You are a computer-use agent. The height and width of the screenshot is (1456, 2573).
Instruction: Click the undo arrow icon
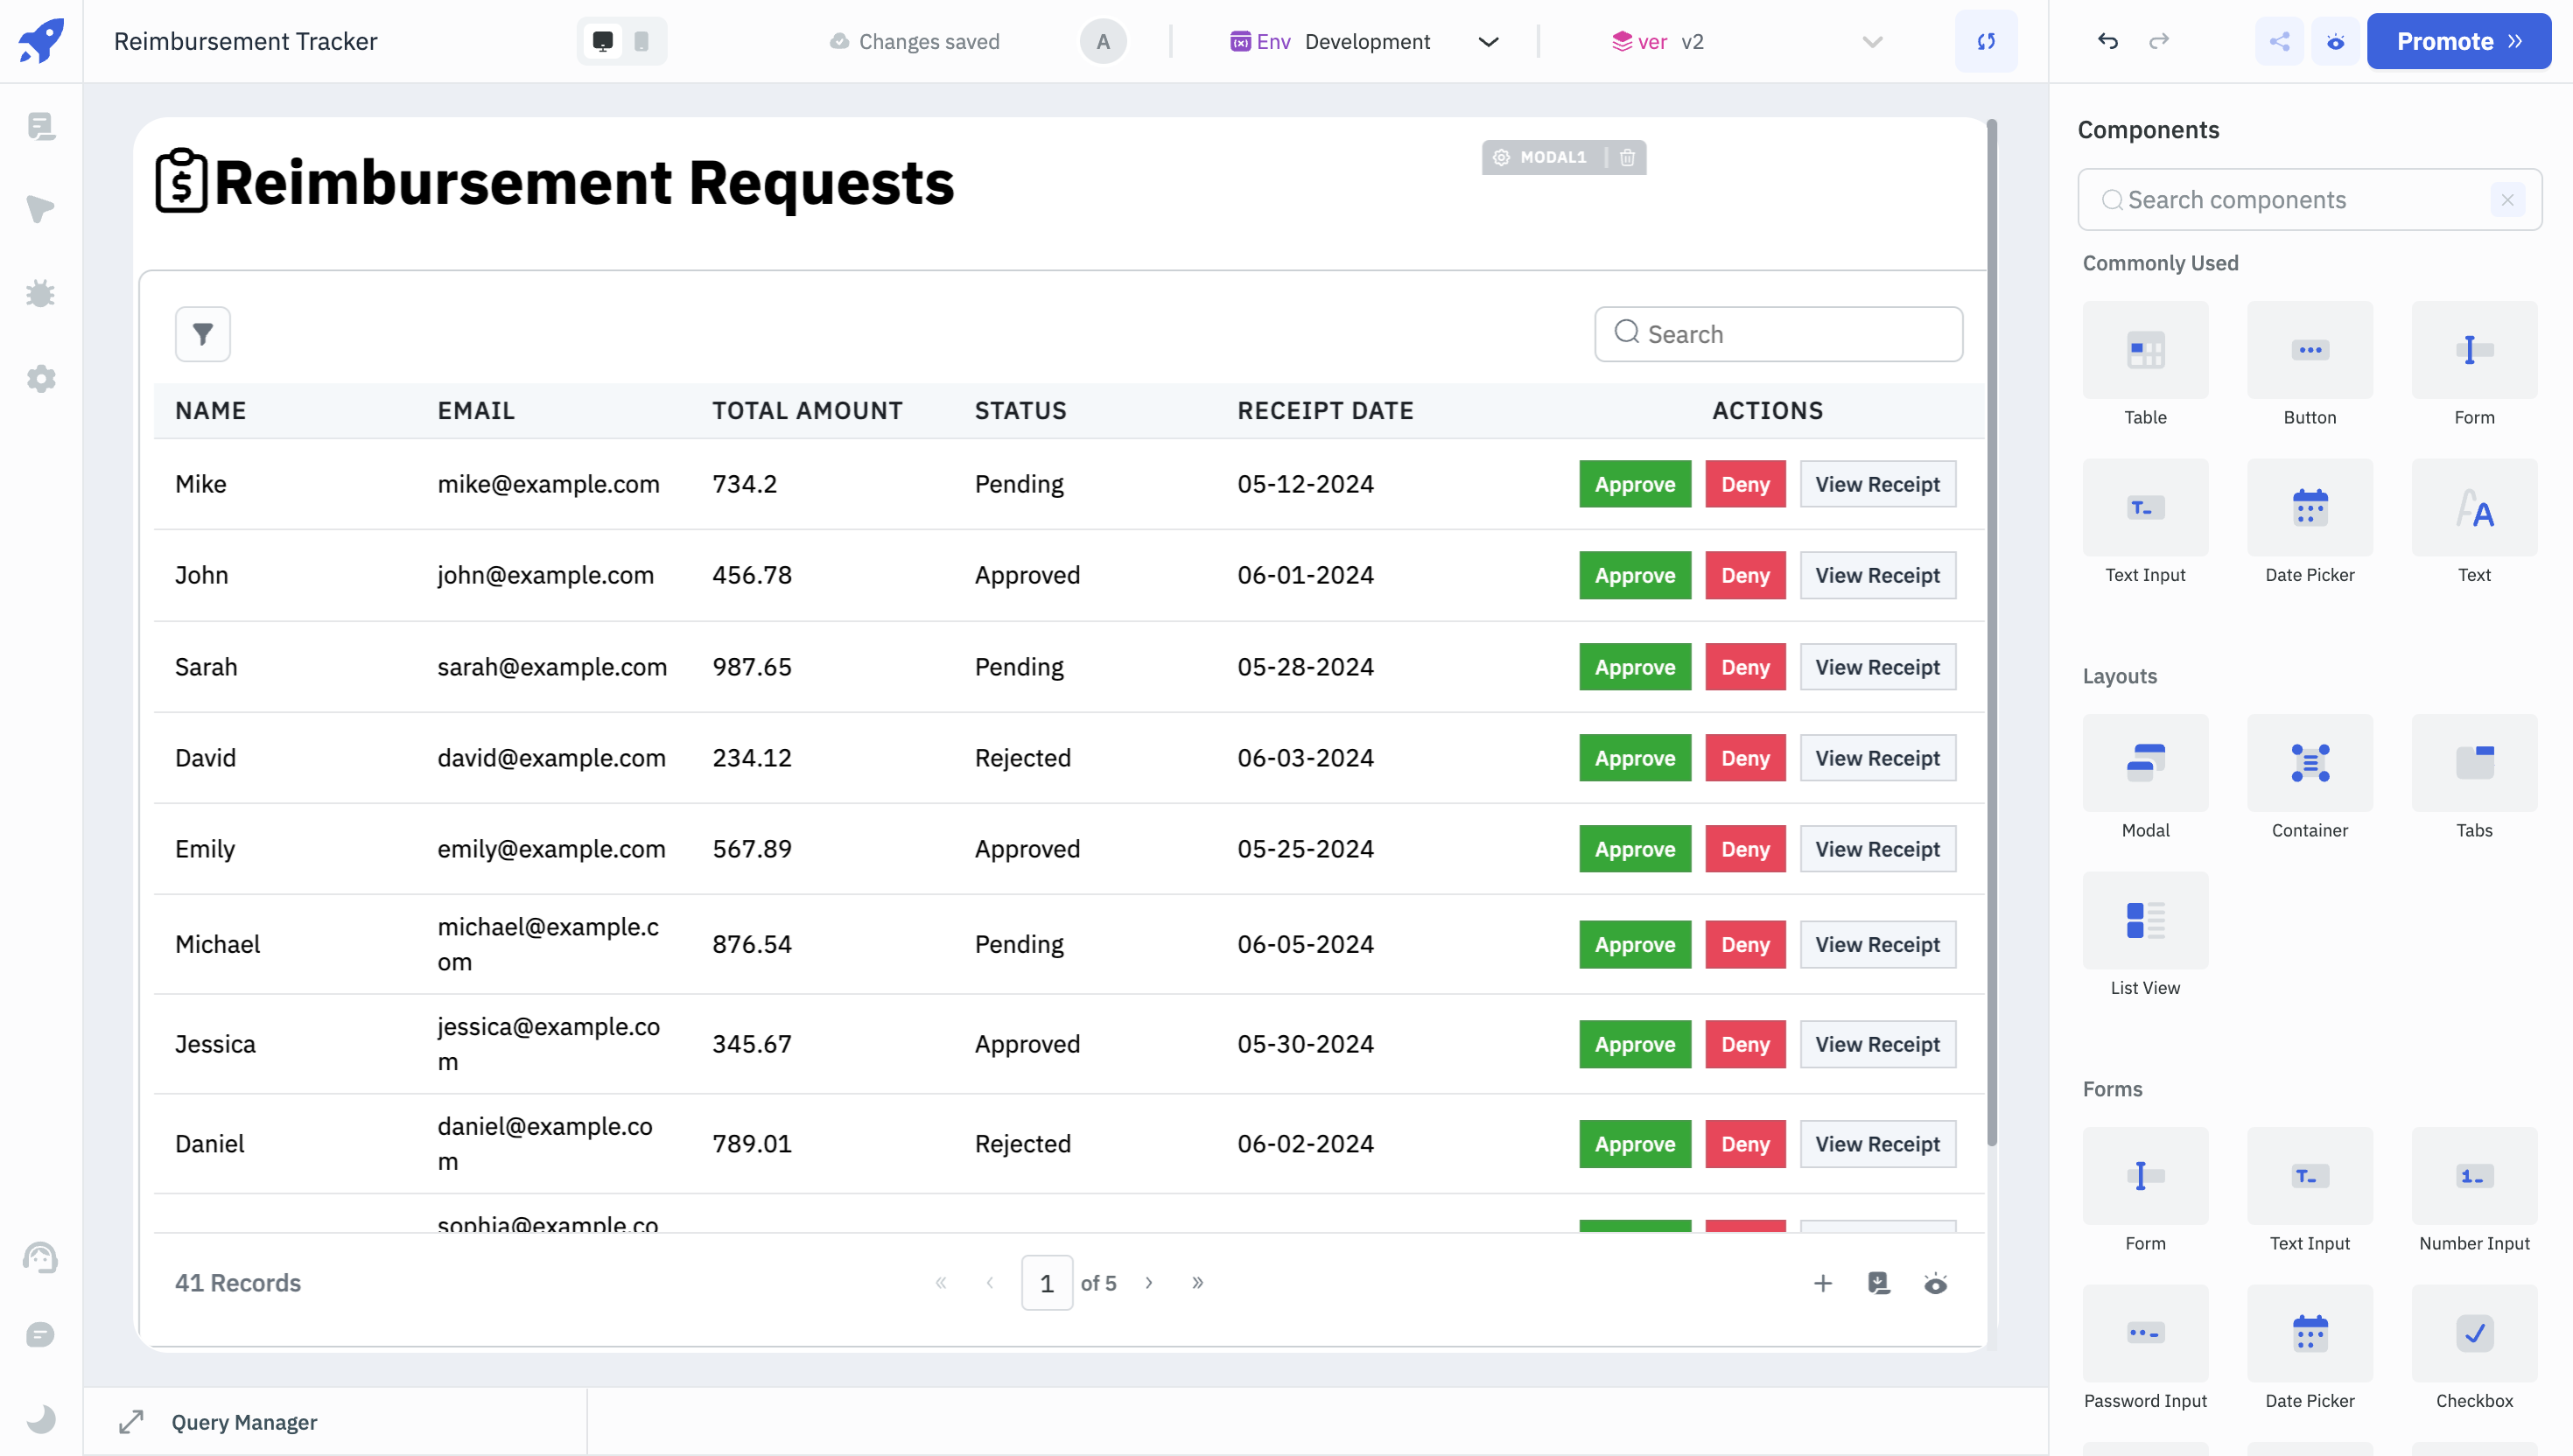click(x=2107, y=41)
